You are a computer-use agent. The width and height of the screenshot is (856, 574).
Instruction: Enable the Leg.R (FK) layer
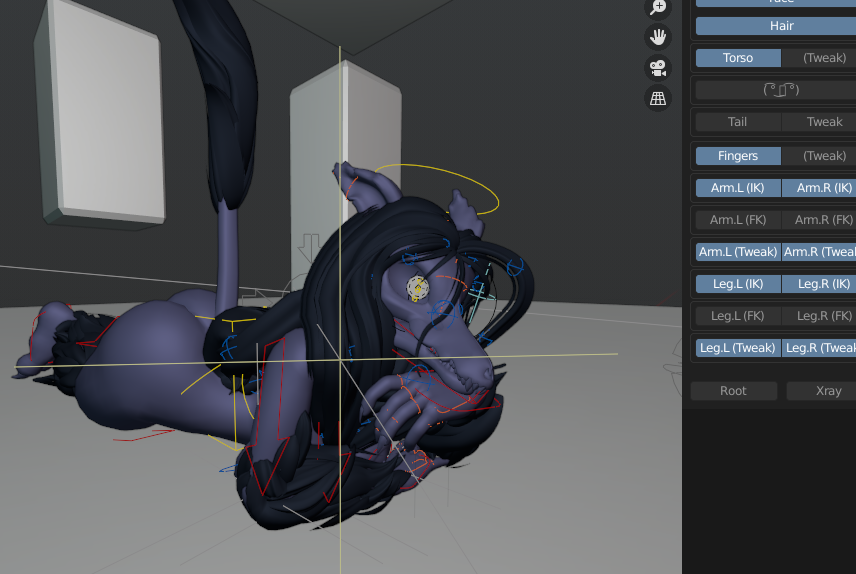pyautogui.click(x=819, y=316)
